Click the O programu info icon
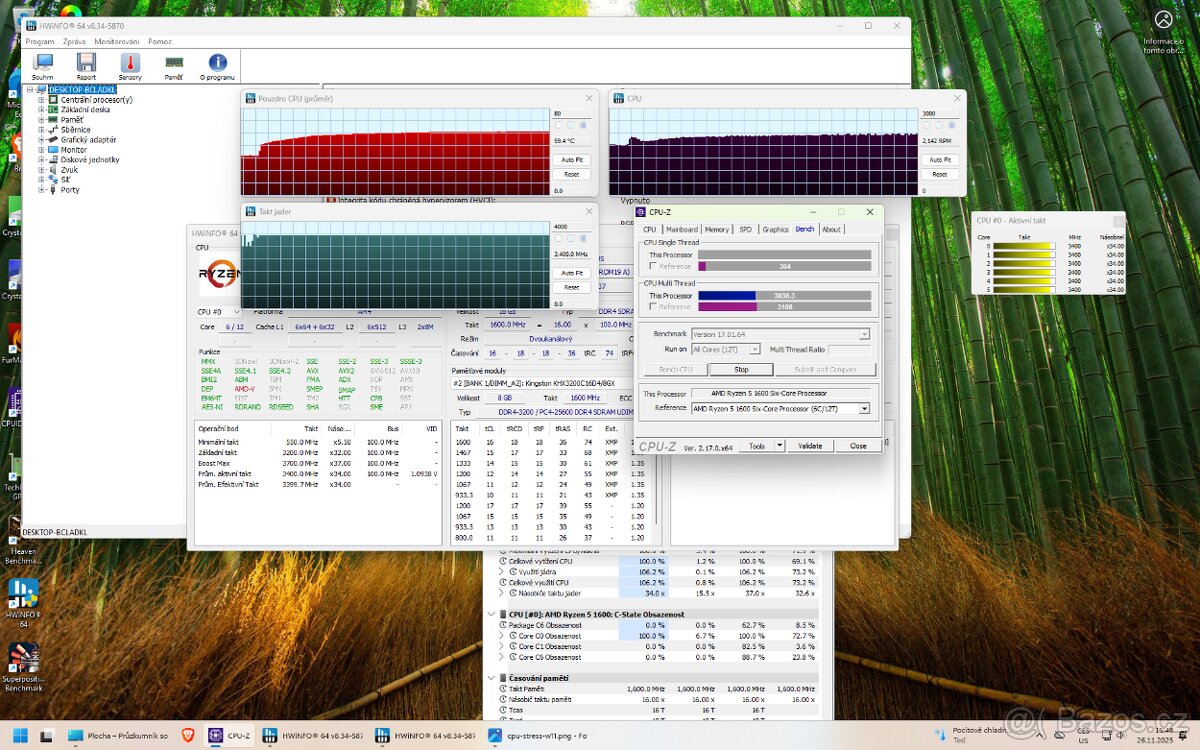 tap(217, 64)
